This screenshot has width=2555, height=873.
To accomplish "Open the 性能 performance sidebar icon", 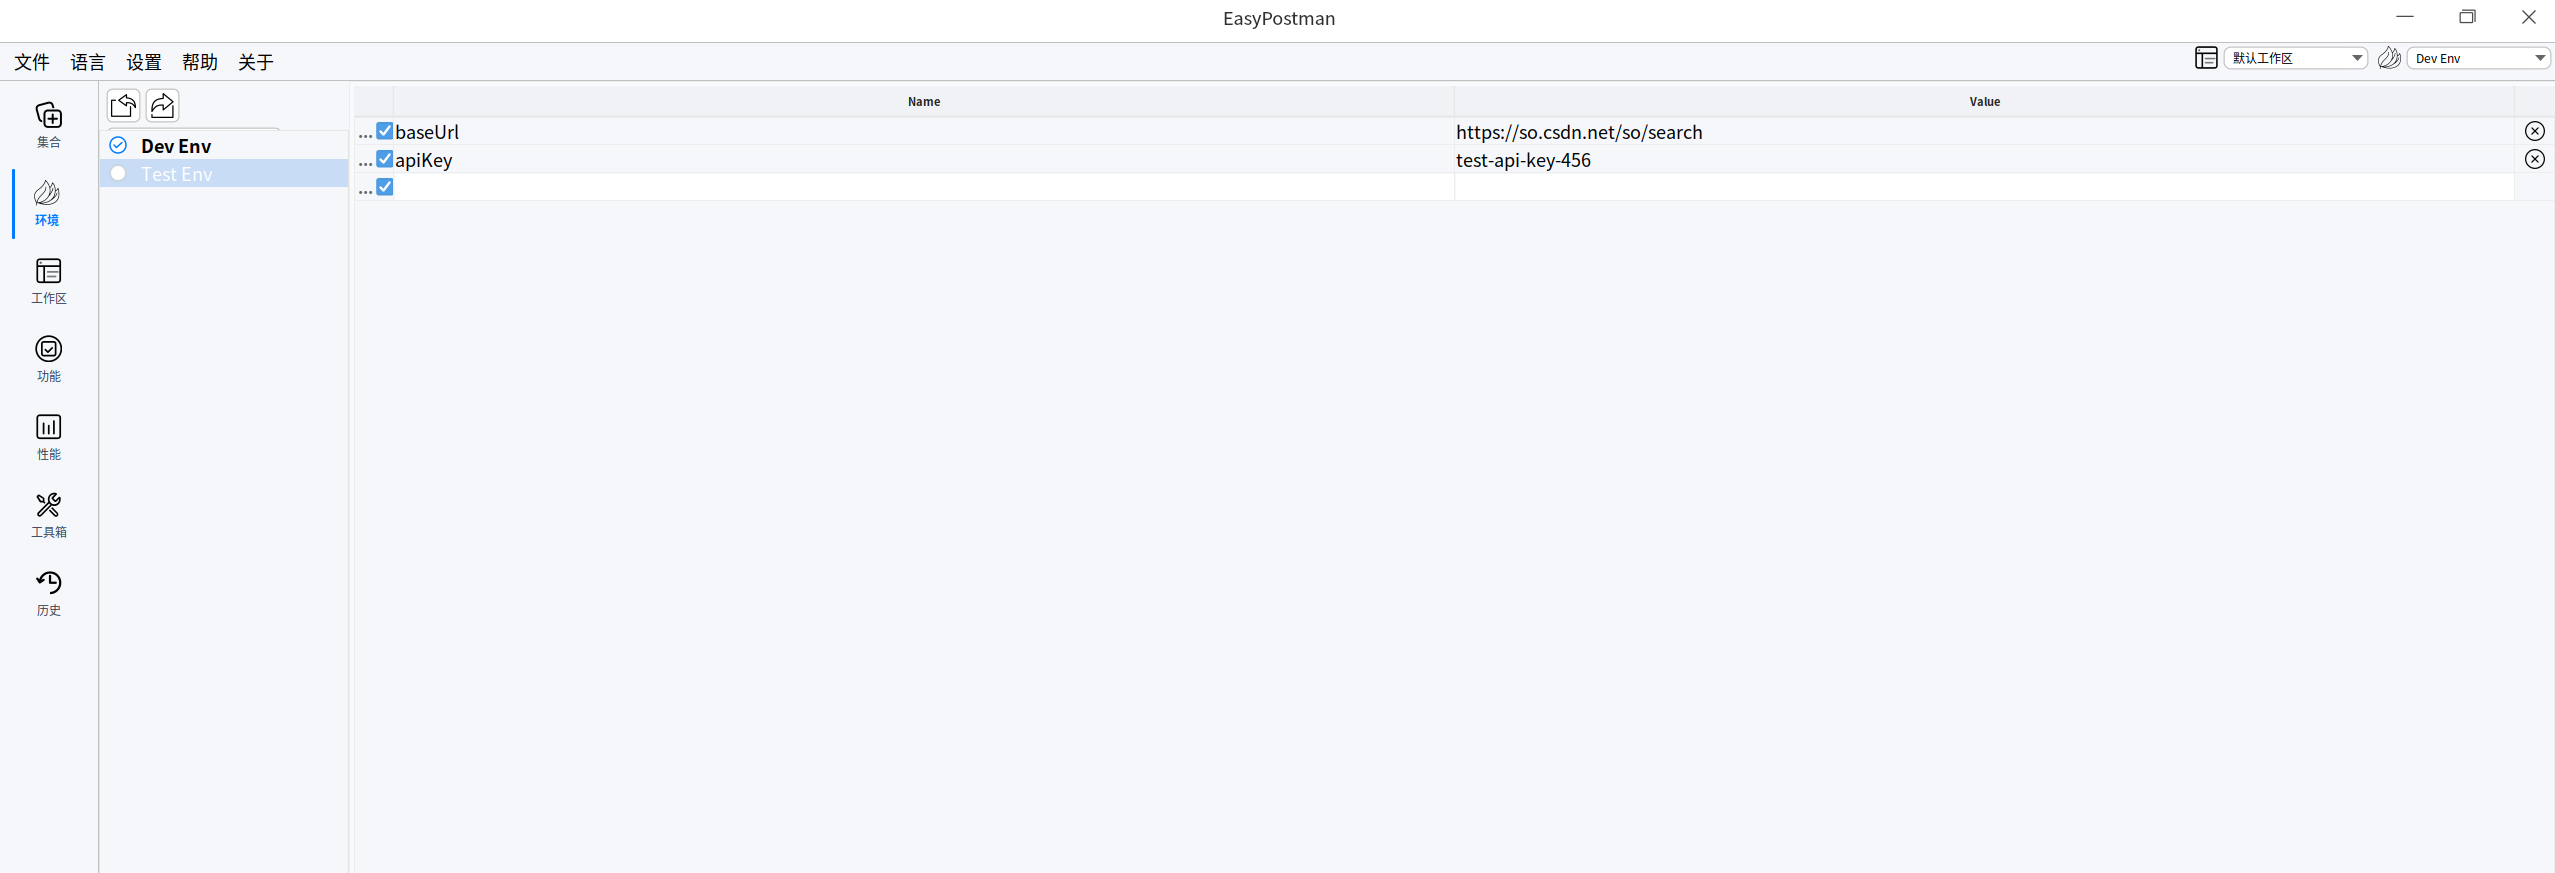I will (x=48, y=436).
